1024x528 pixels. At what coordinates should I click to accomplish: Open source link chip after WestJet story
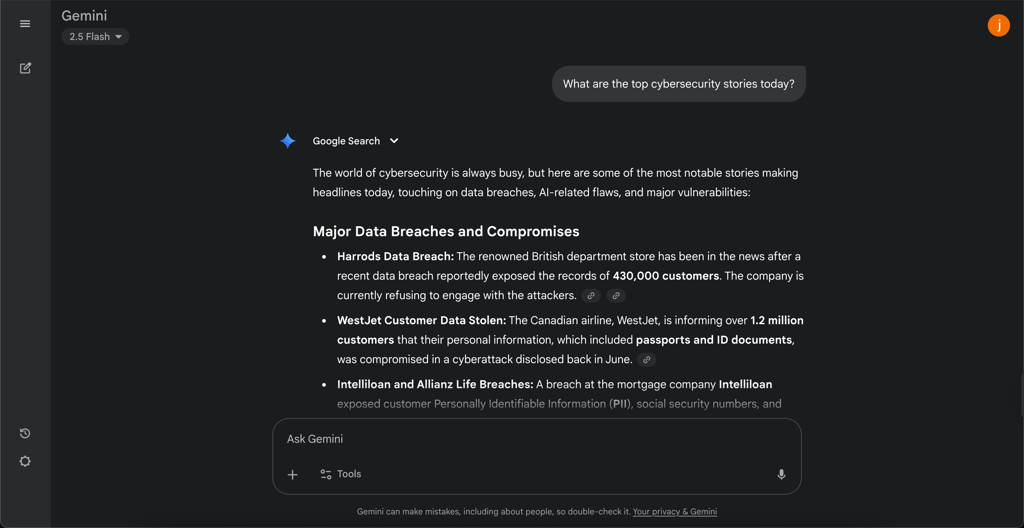click(647, 360)
